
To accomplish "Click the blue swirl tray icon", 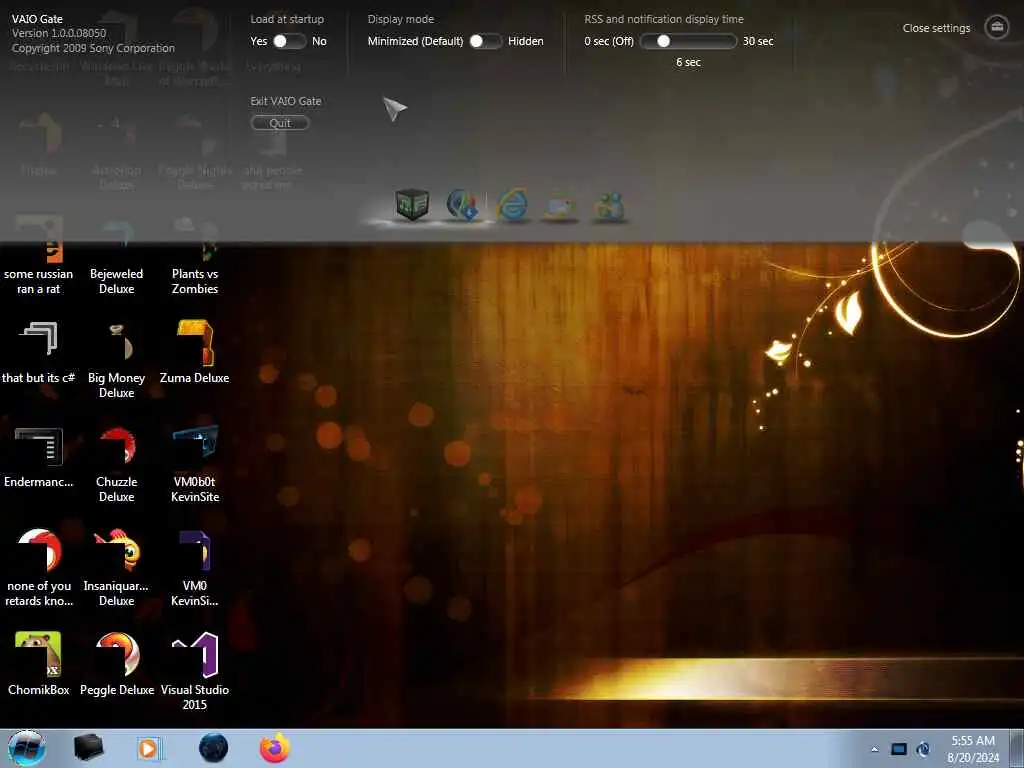I will pos(923,749).
